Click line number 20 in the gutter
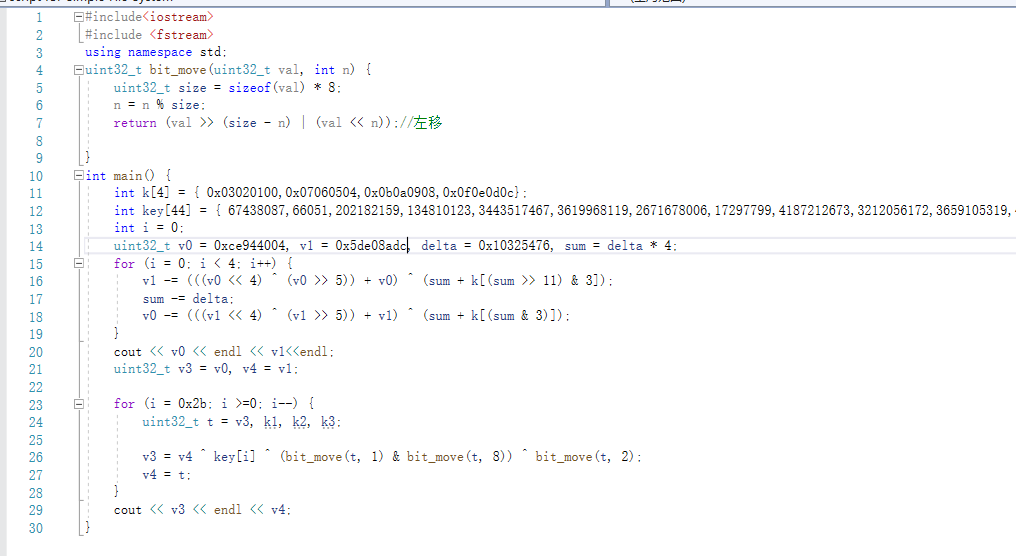The height and width of the screenshot is (556, 1016). pos(36,352)
